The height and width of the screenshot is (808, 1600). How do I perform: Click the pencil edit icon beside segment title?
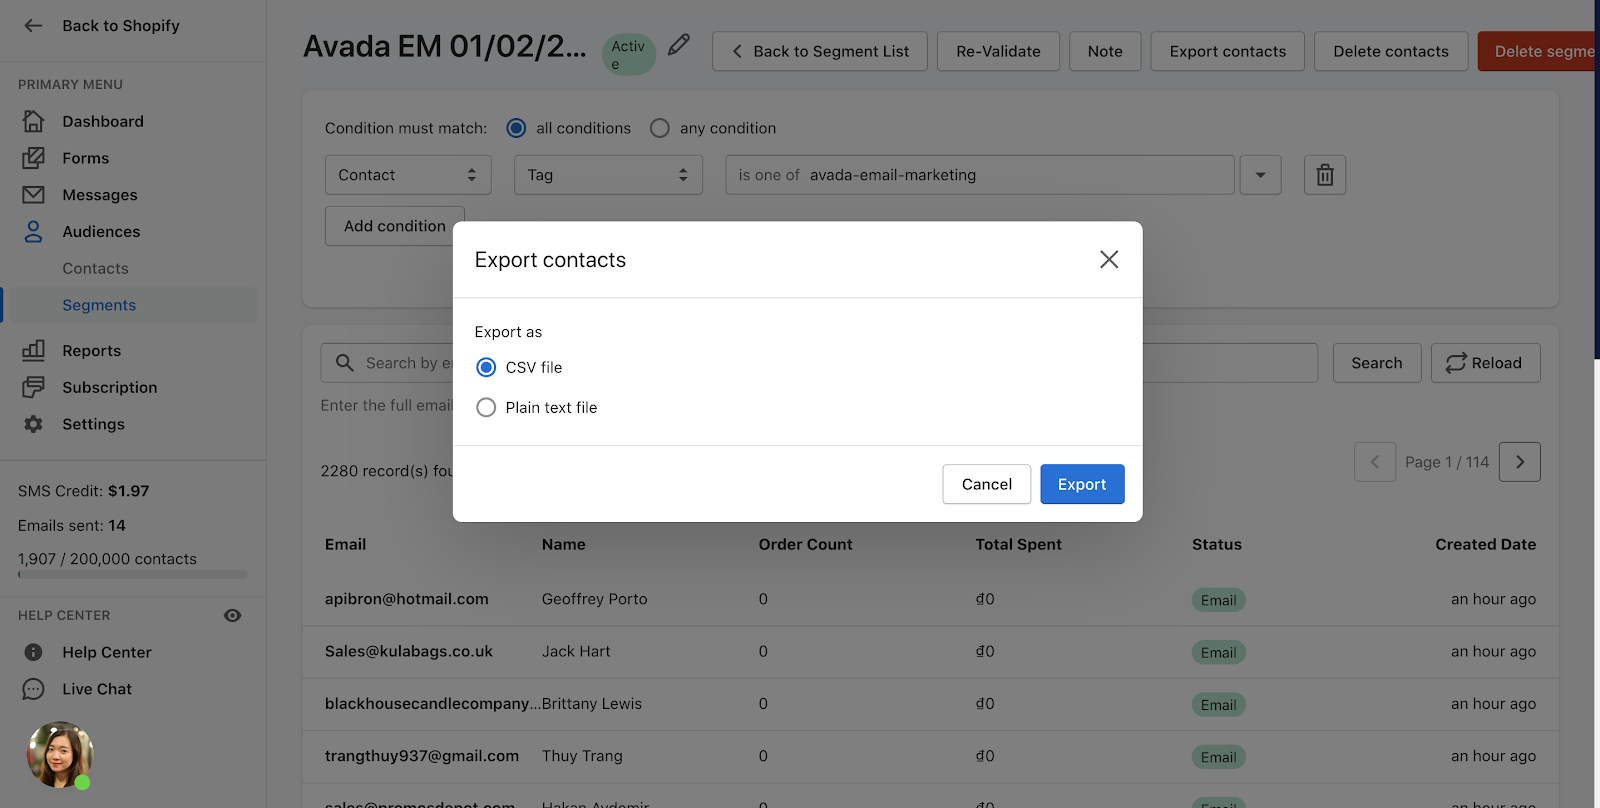pyautogui.click(x=679, y=45)
